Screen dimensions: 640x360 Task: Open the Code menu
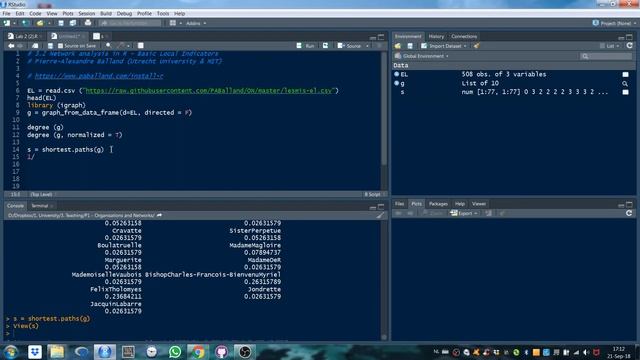(x=35, y=13)
